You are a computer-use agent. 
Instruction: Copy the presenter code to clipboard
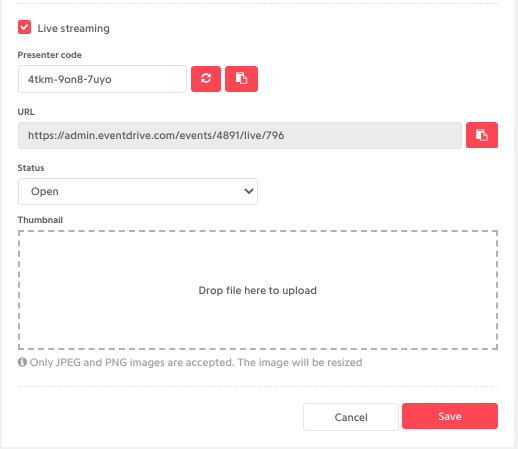click(241, 79)
